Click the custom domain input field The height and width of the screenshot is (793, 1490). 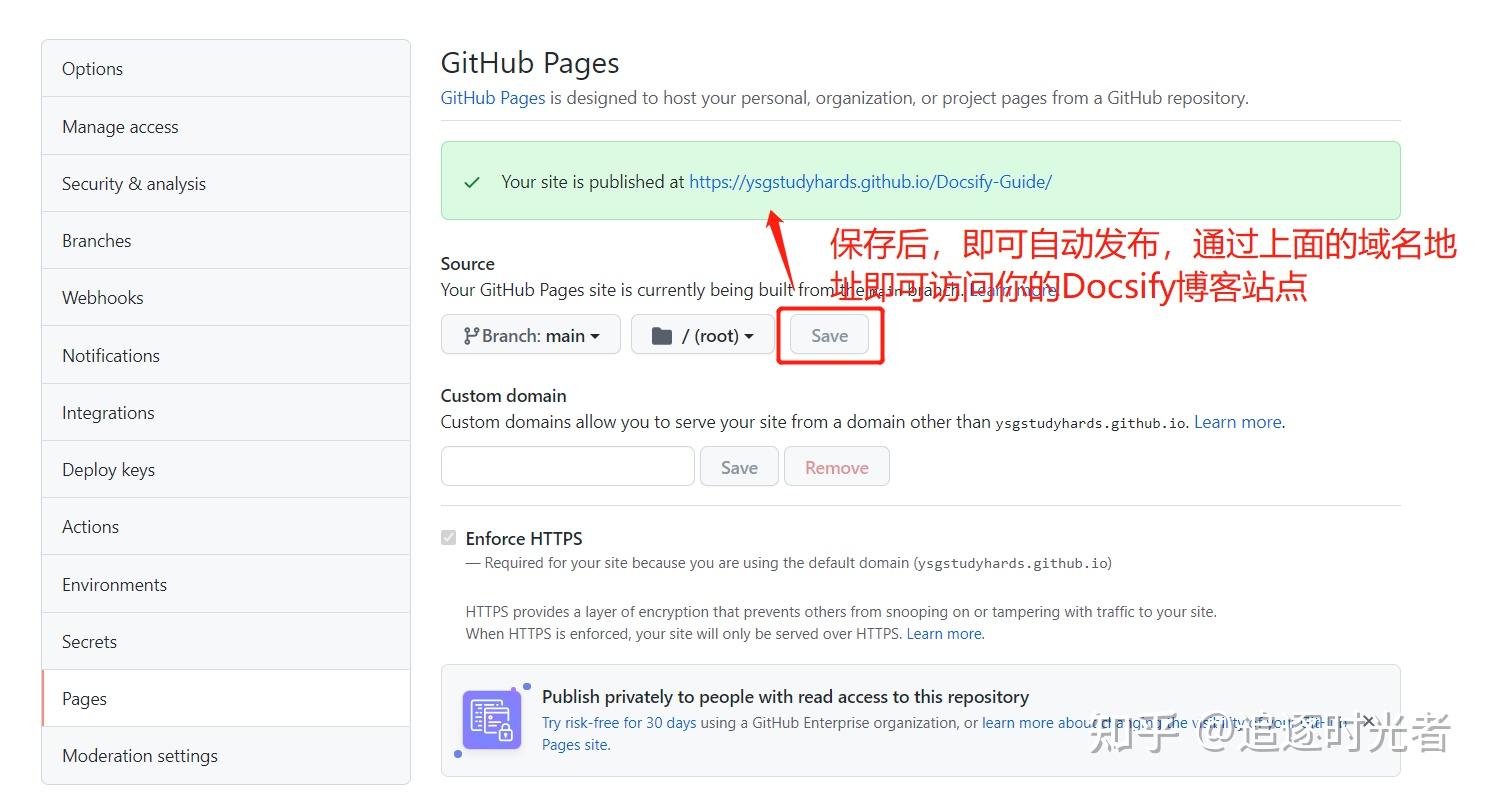pyautogui.click(x=566, y=466)
